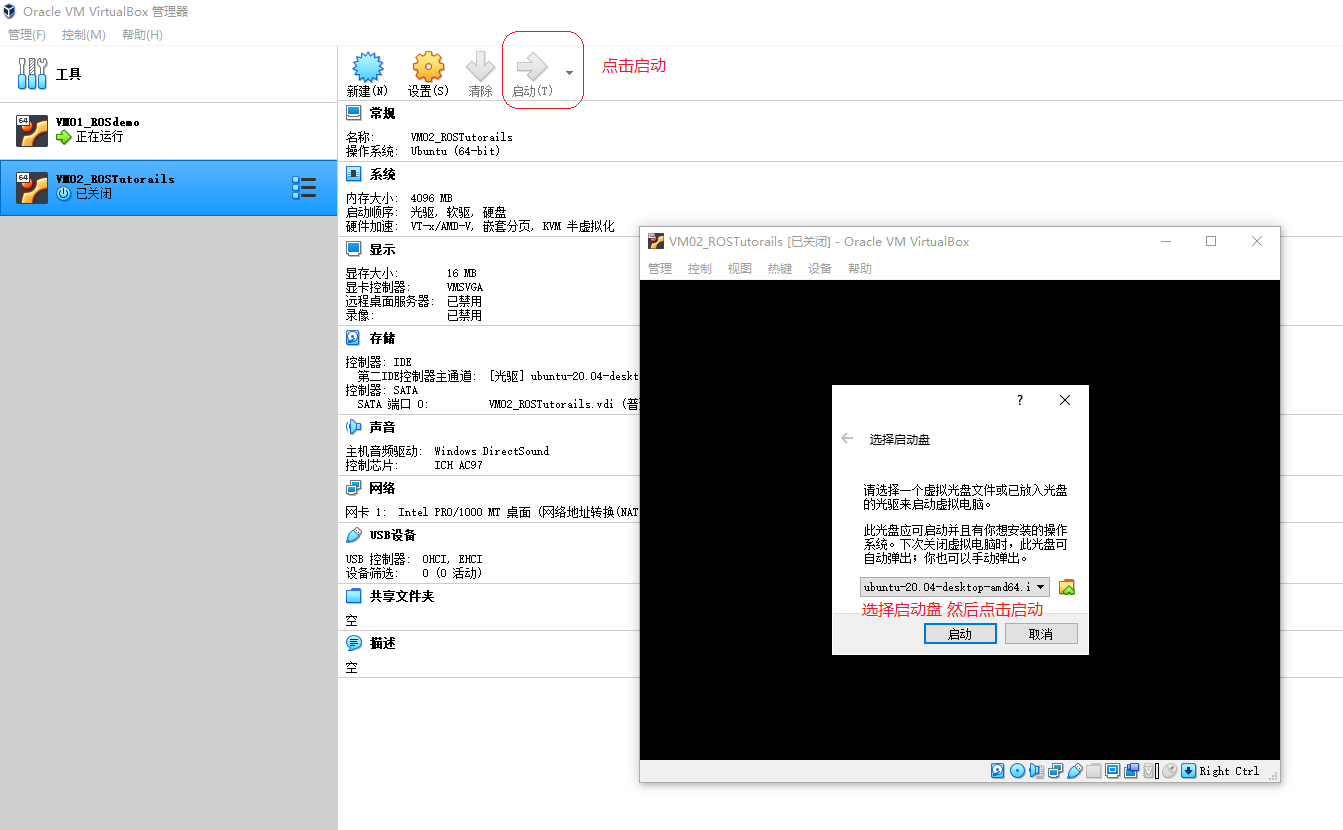Screen dimensions: 1343x830
Task: Click the optical disc icon in VM status bar
Action: pos(1017,770)
